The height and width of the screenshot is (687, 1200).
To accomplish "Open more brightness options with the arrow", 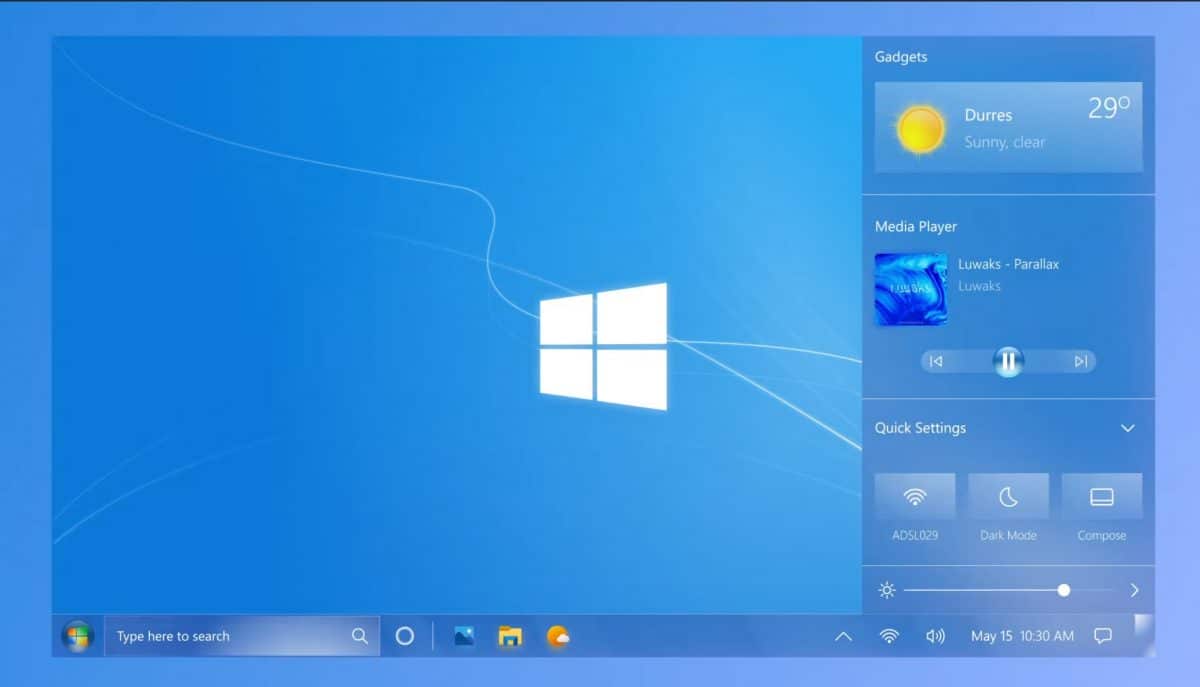I will coord(1135,590).
